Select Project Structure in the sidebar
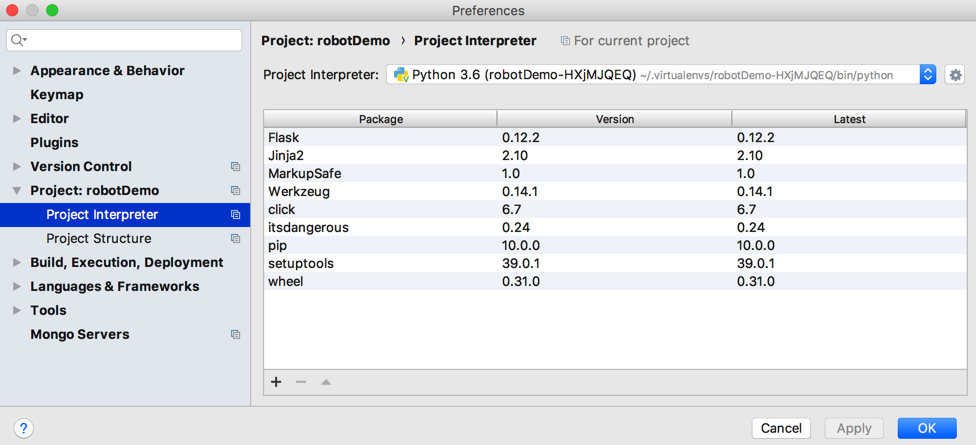Screen dimensions: 976x445 point(99,239)
